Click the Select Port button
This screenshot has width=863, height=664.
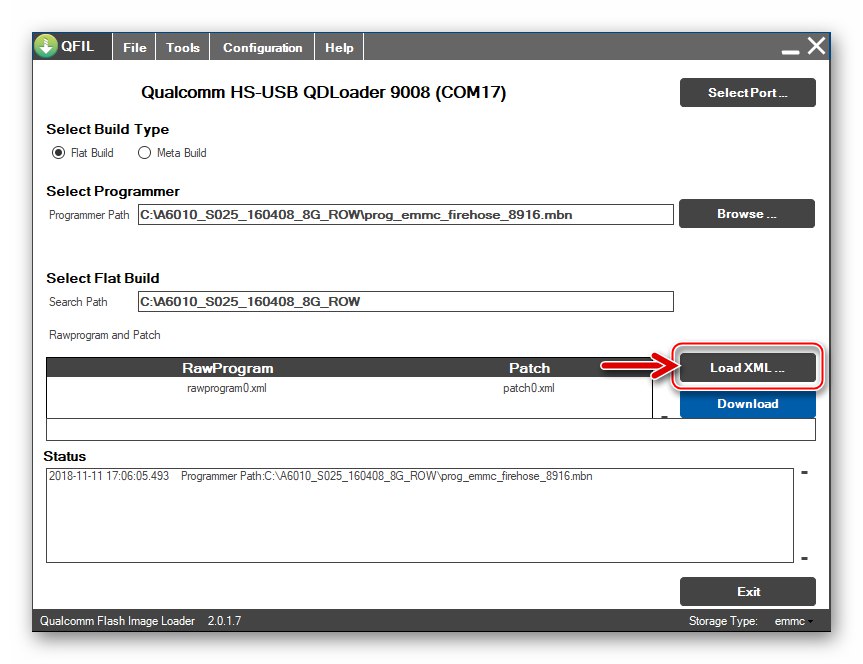click(747, 92)
